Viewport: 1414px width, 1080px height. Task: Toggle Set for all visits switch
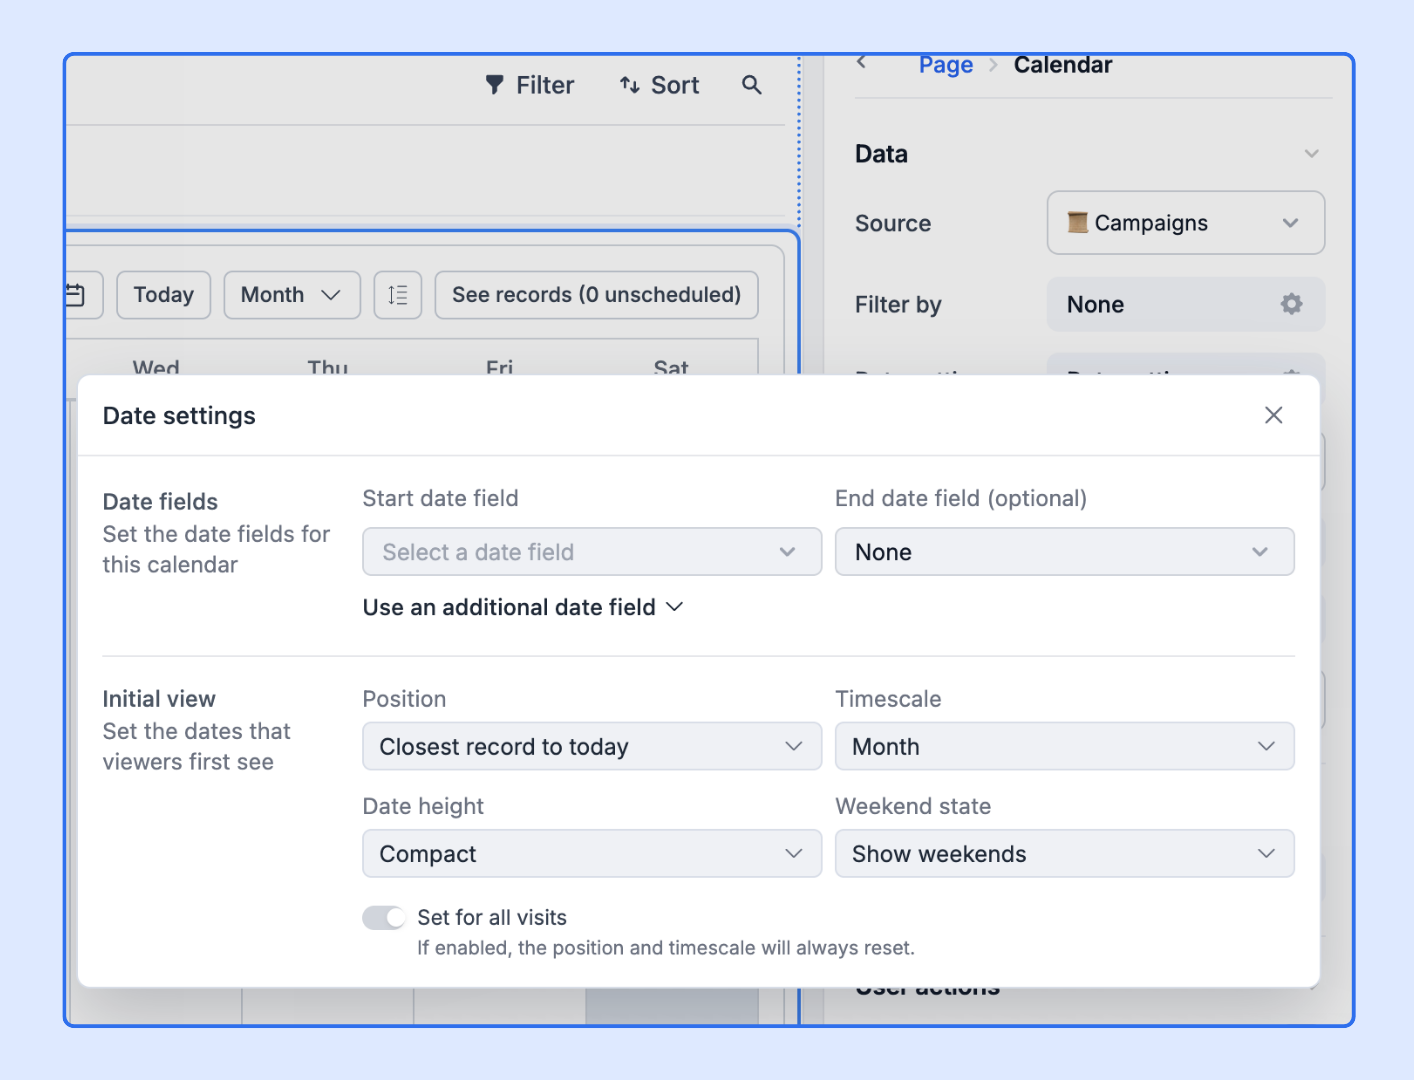click(x=384, y=918)
